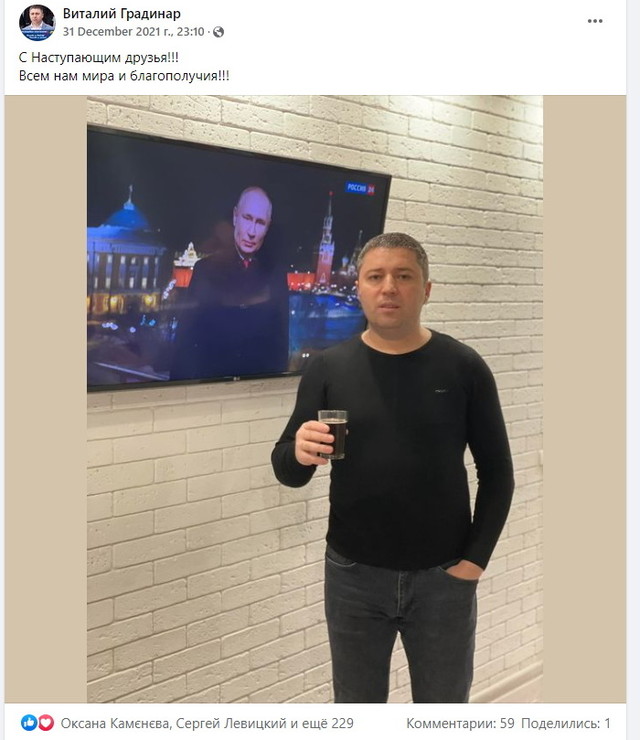View Поделились: 1 shares list
The image size is (640, 740).
pos(566,723)
